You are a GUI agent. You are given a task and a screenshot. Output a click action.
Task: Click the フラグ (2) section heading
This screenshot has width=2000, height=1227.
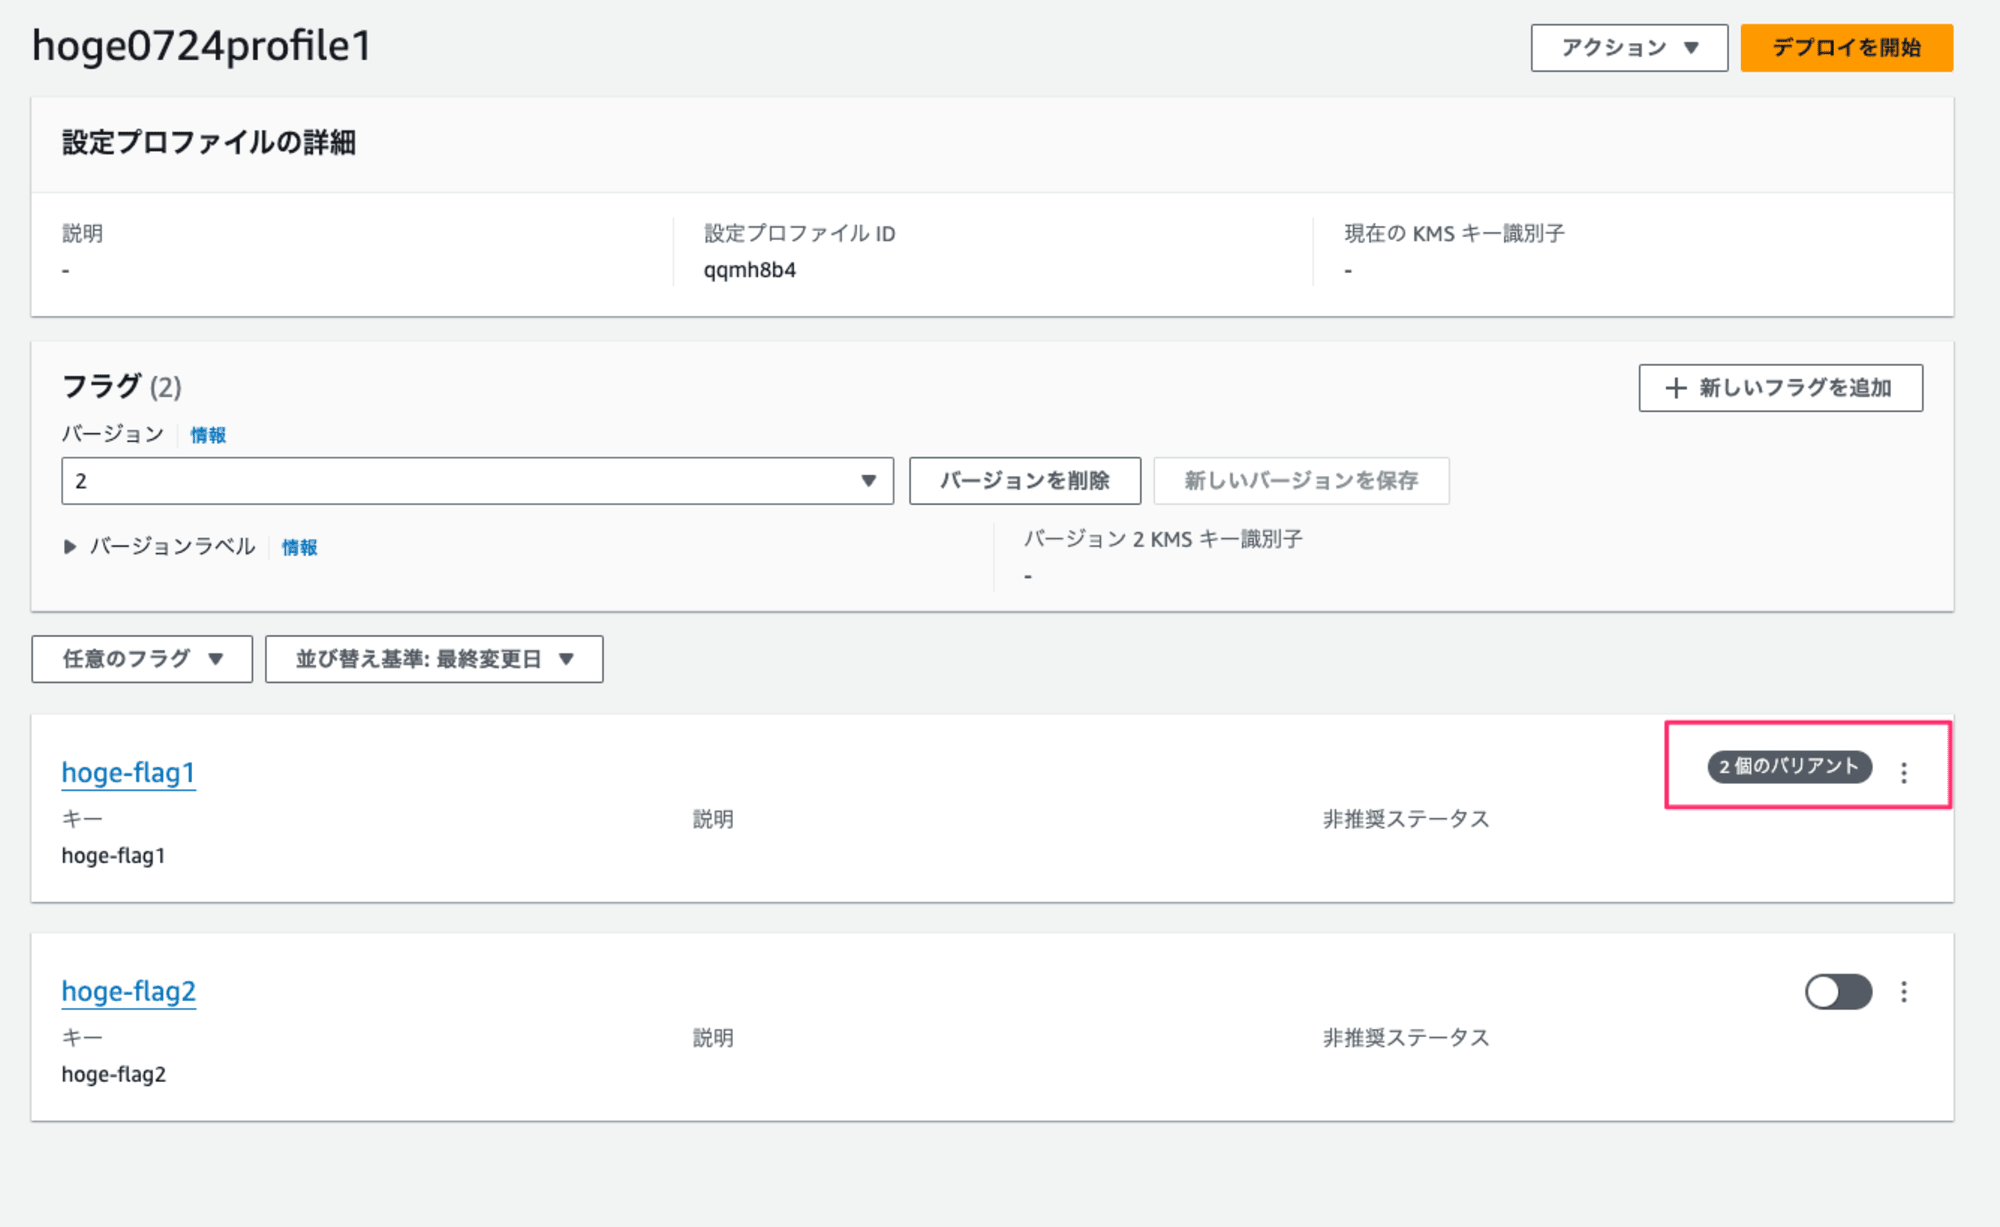click(x=121, y=386)
